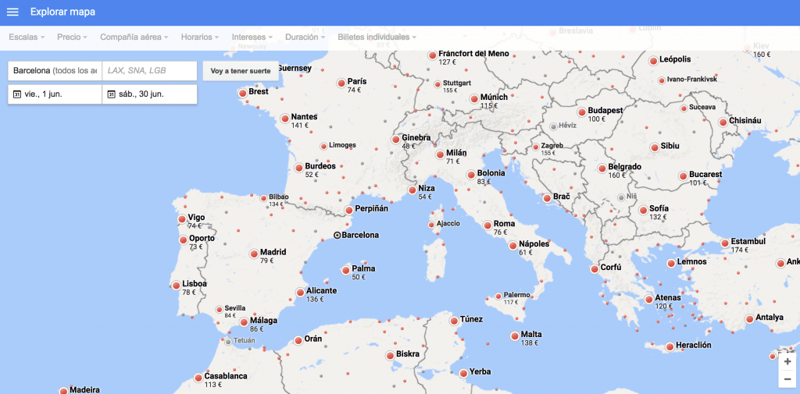The height and width of the screenshot is (394, 800).
Task: Select the Ginebra destination marker
Action: (396, 139)
